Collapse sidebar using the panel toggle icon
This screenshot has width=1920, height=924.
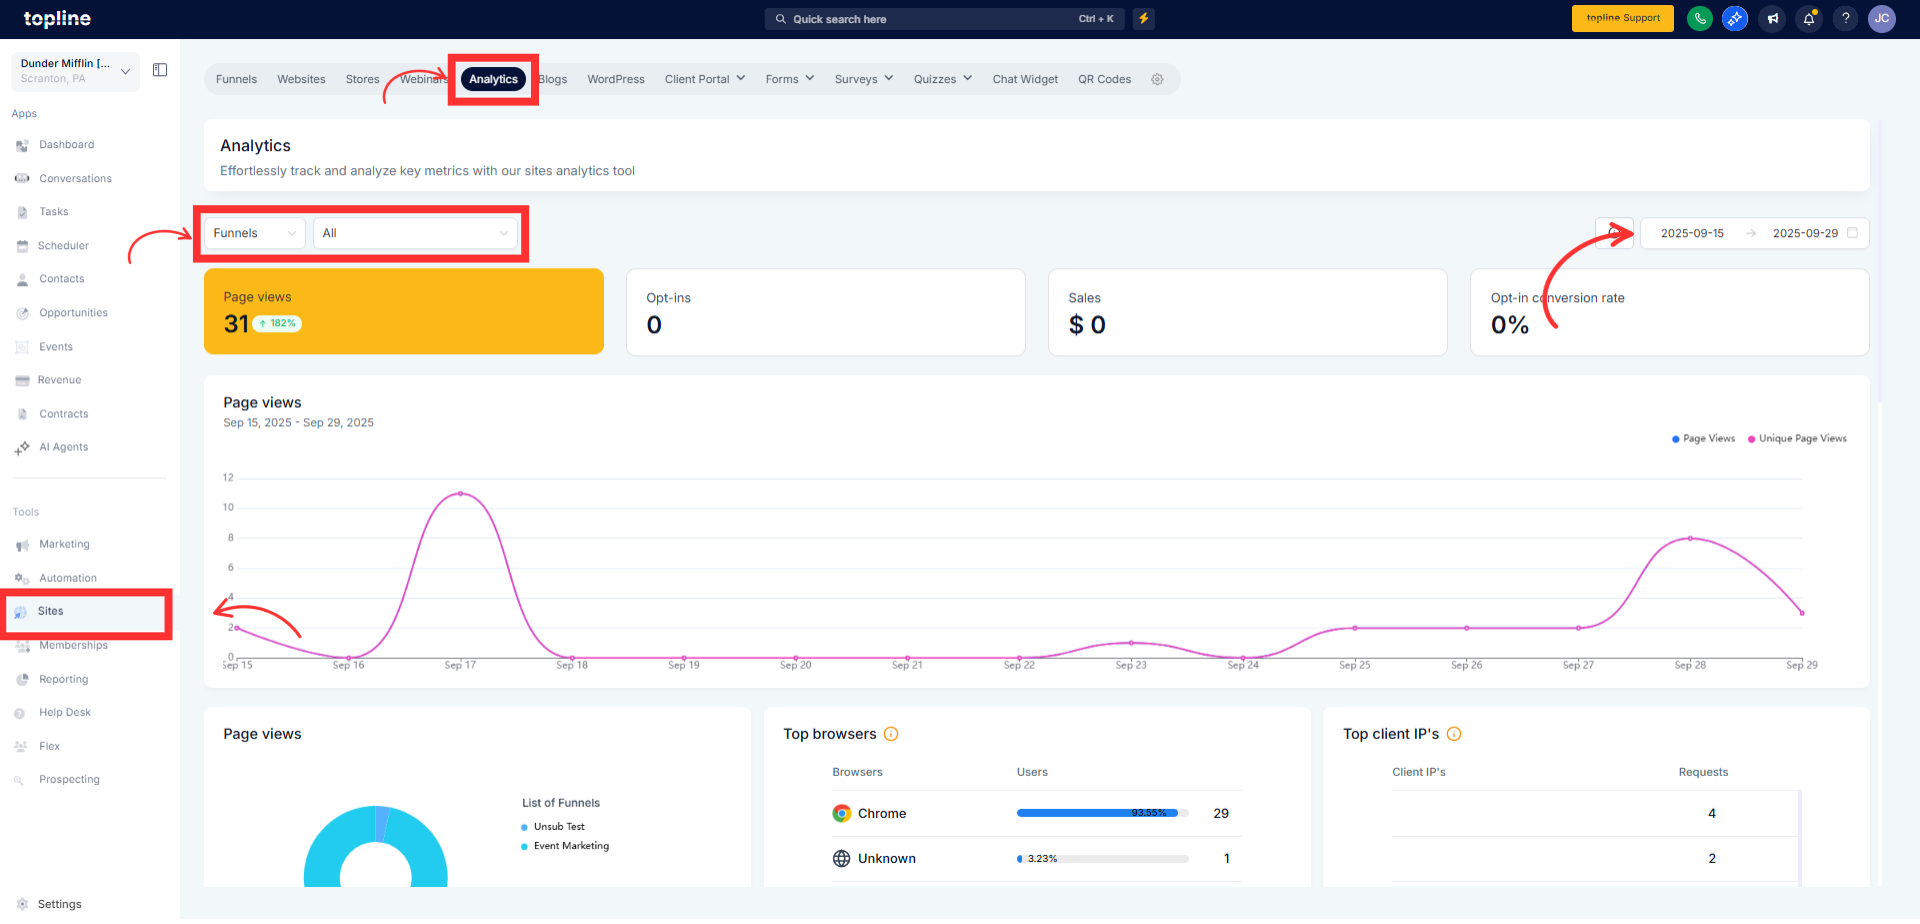(x=160, y=70)
